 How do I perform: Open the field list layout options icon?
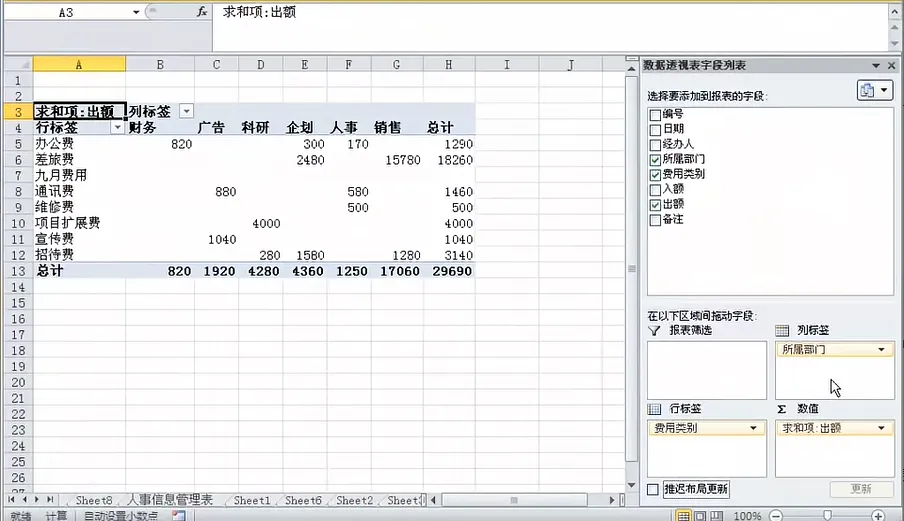coord(874,90)
